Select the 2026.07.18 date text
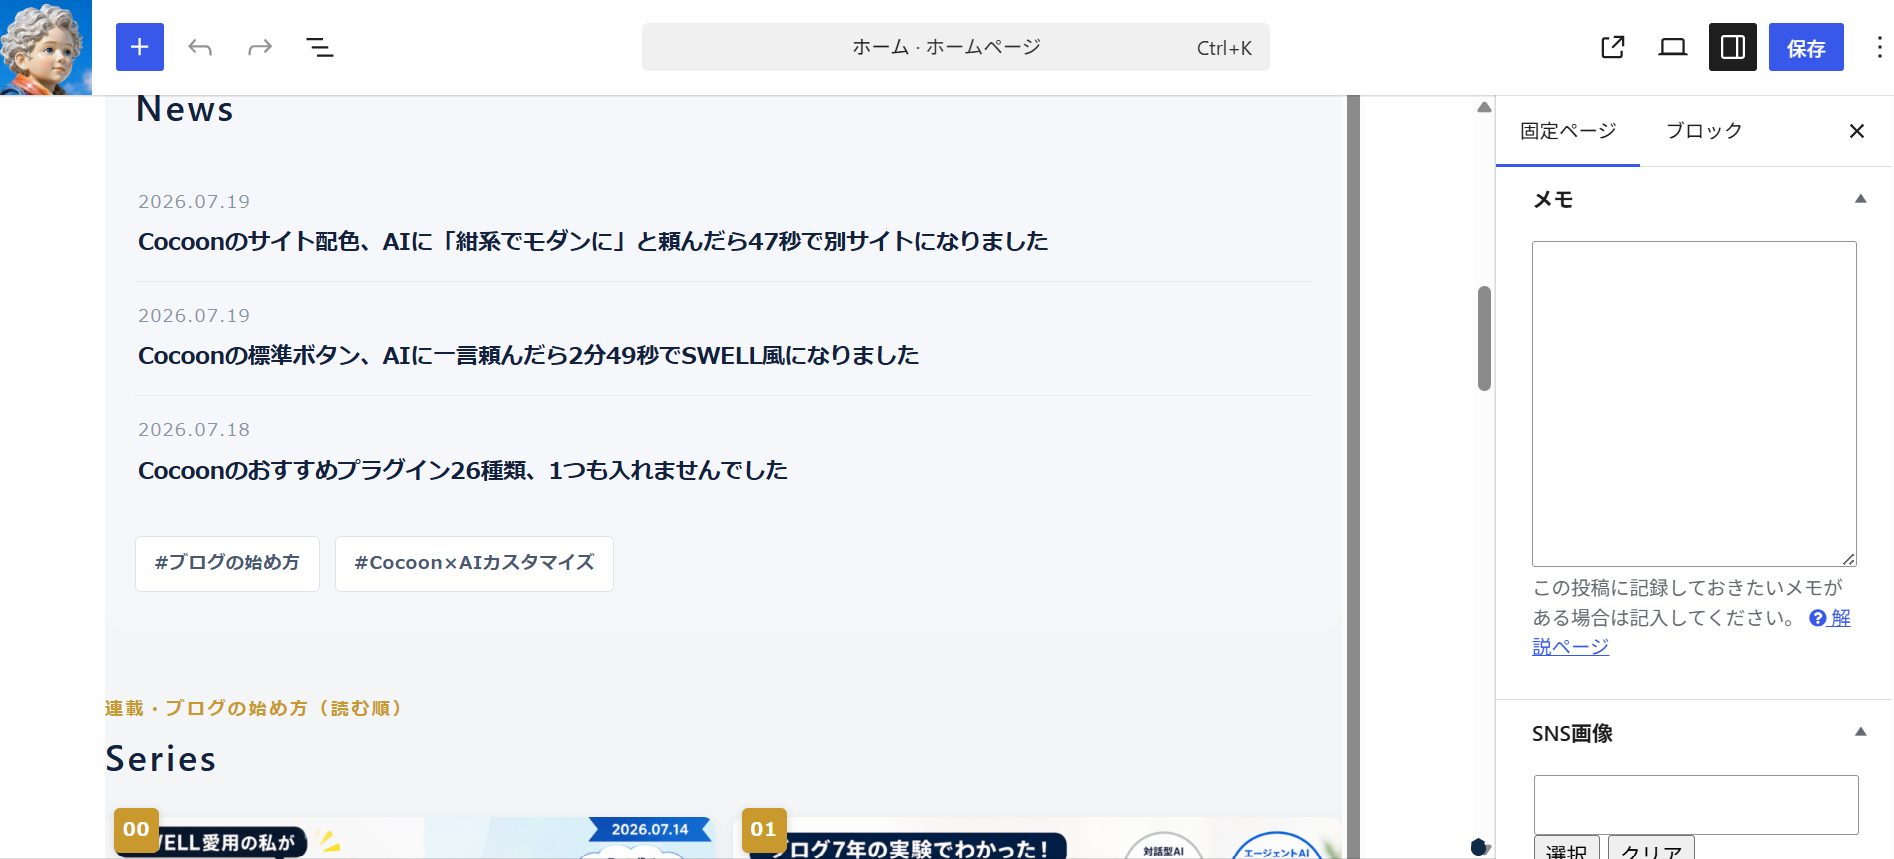 tap(194, 429)
